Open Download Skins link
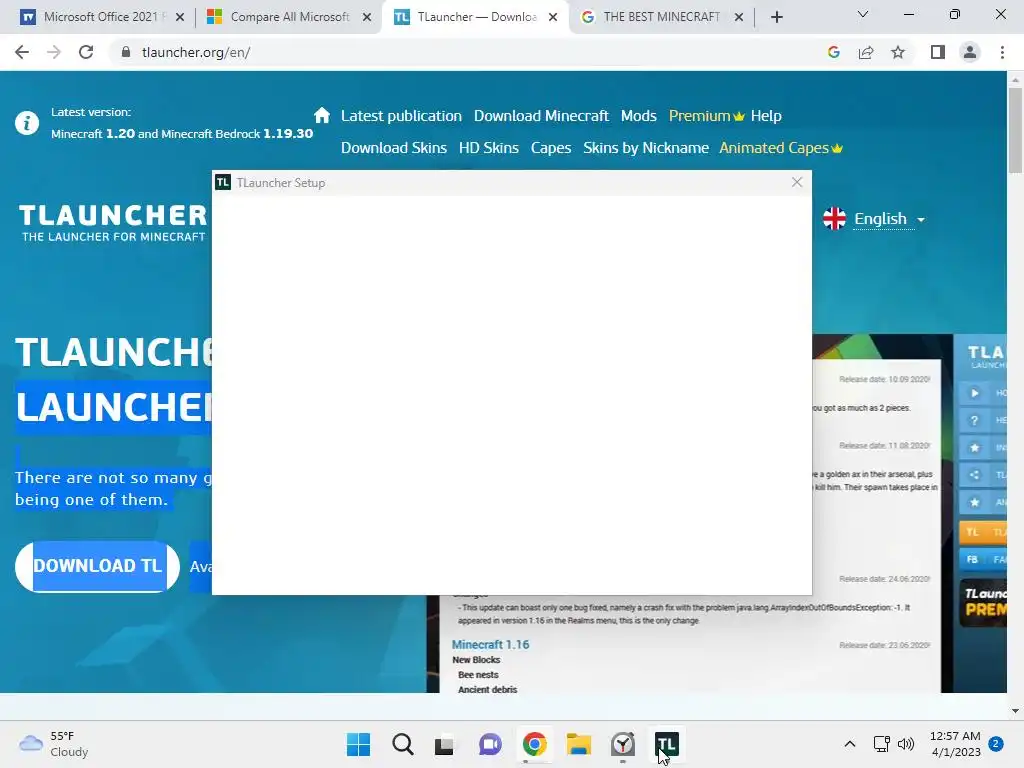This screenshot has width=1024, height=768. 394,148
